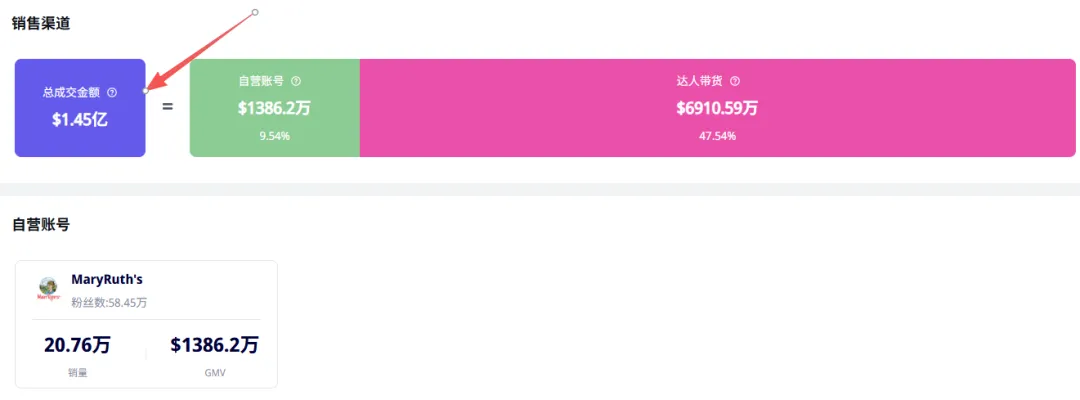This screenshot has height=400, width=1080.
Task: Click the arrow's top end handle circle
Action: tap(255, 12)
